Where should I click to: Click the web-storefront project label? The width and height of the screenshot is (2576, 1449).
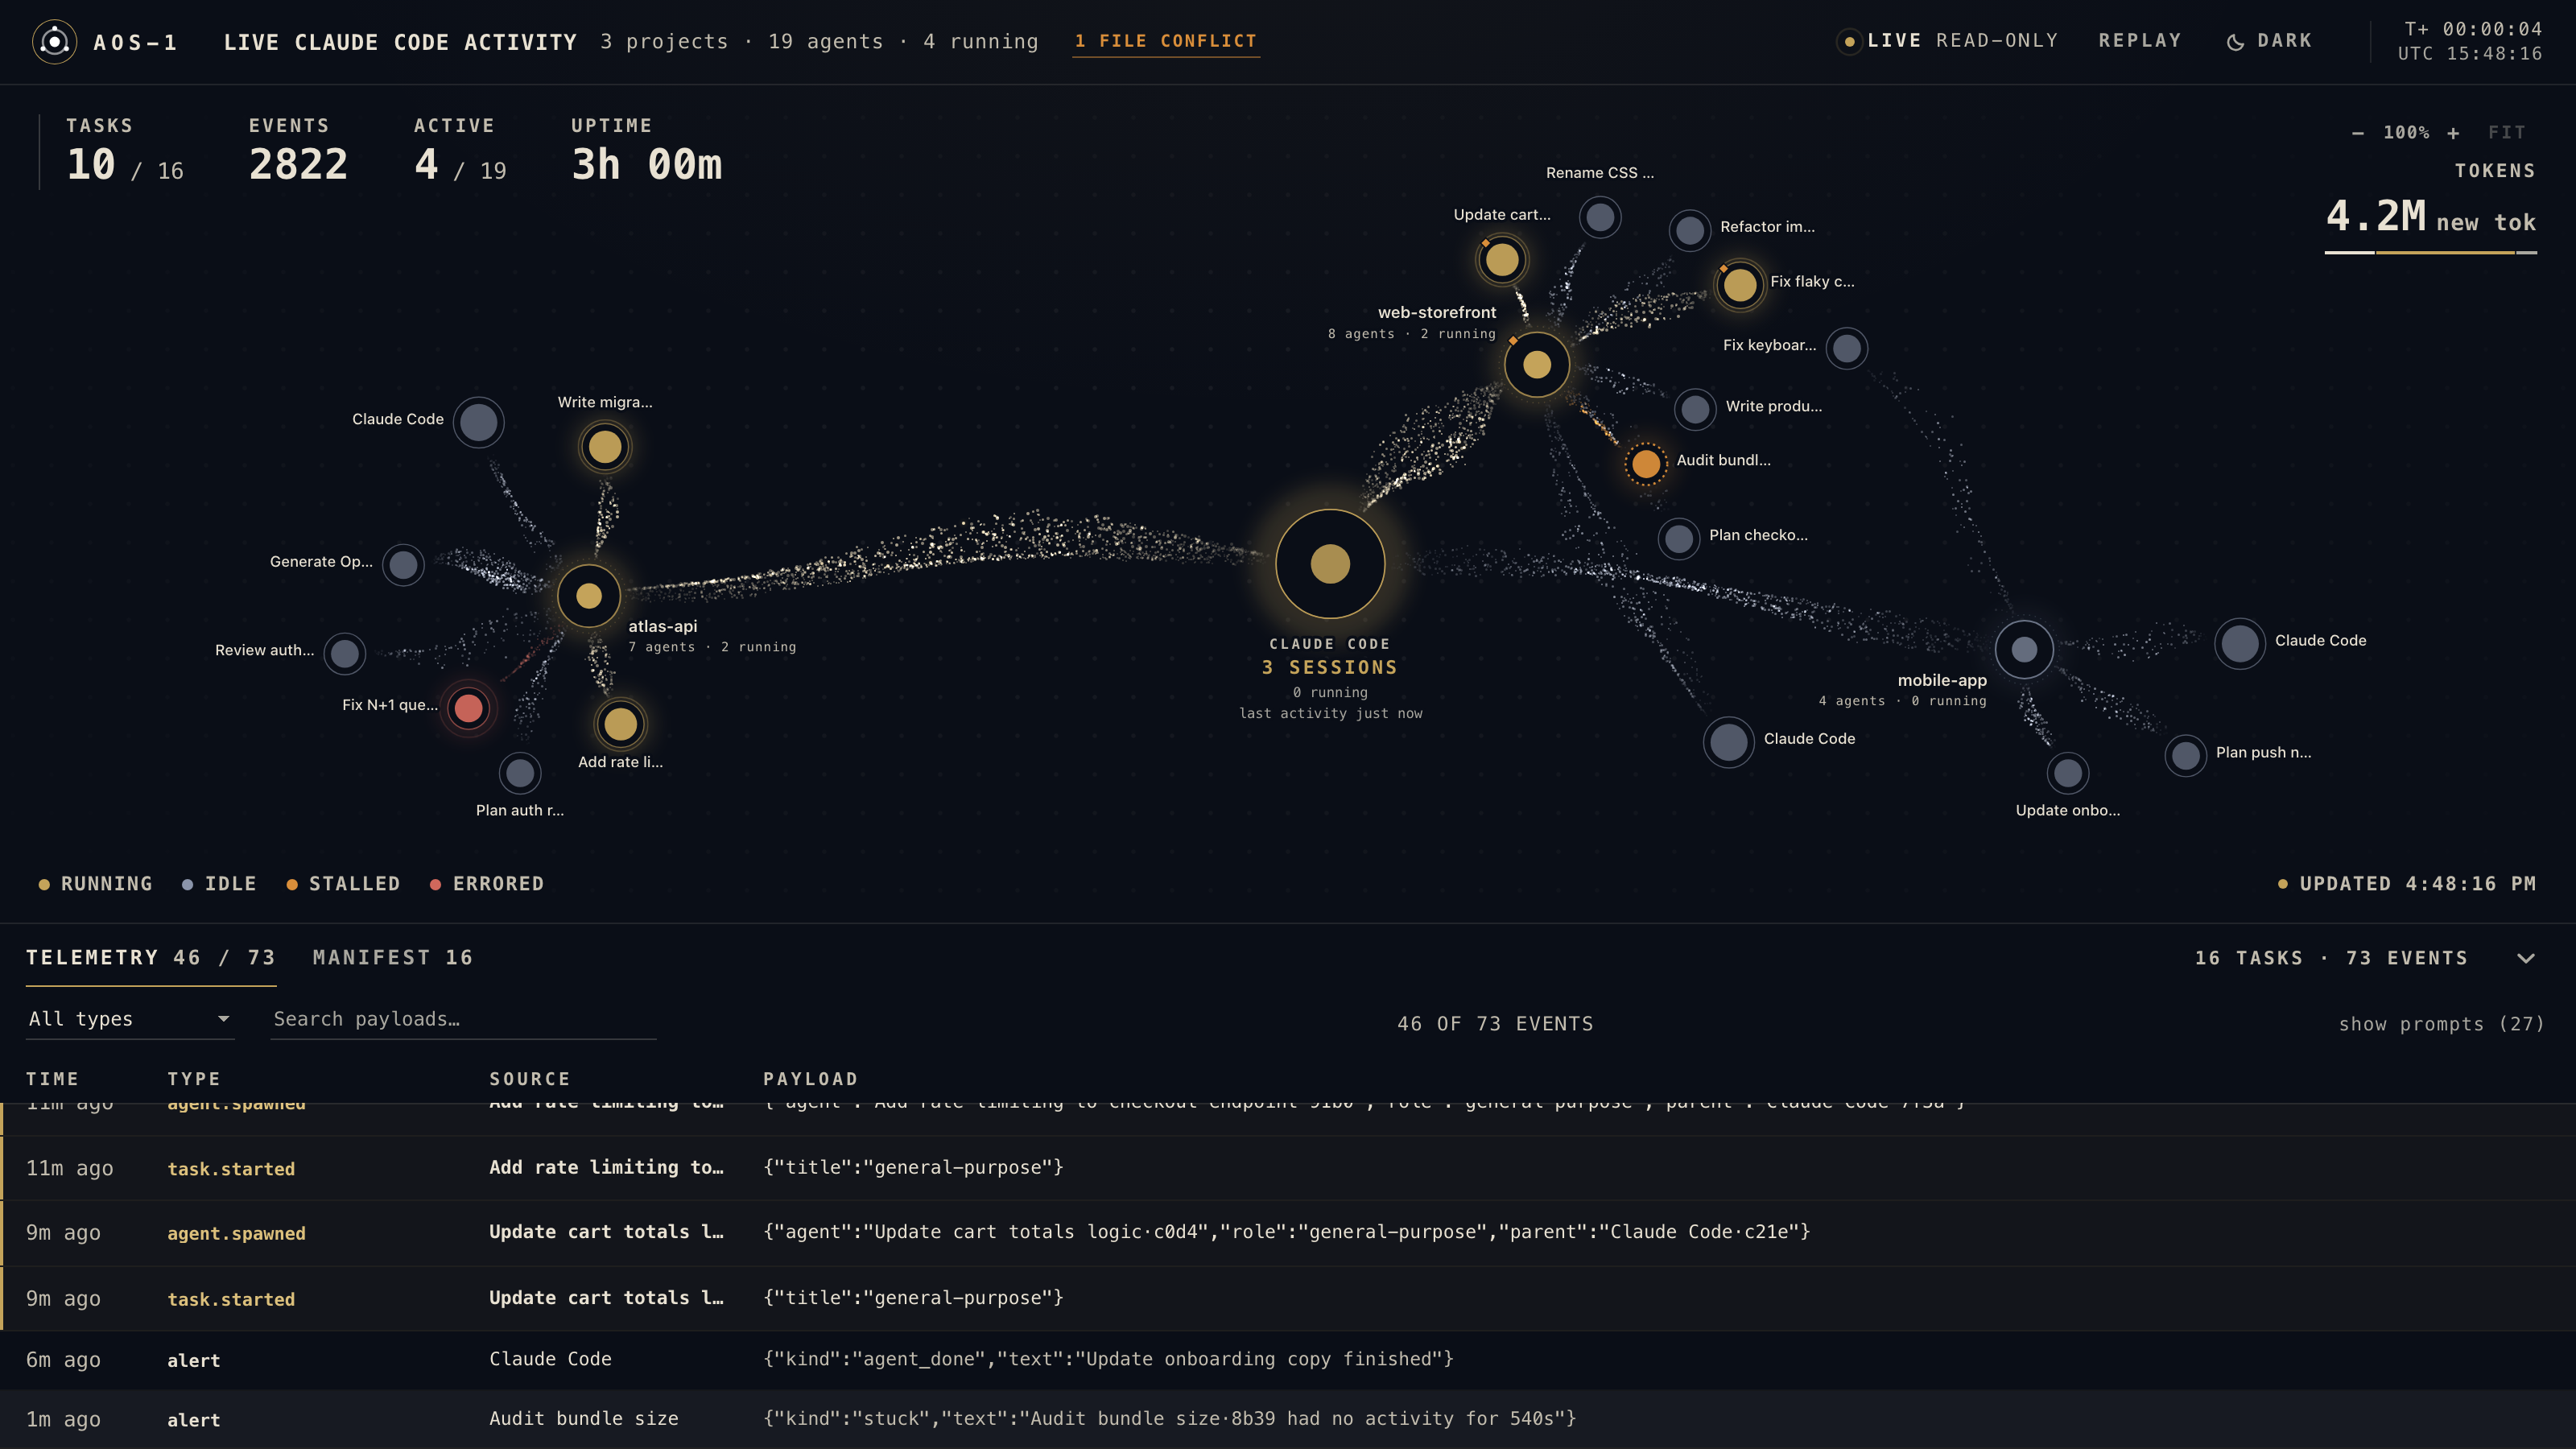pyautogui.click(x=1437, y=312)
